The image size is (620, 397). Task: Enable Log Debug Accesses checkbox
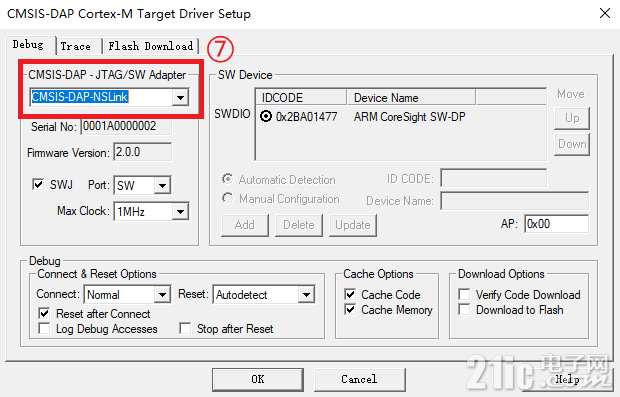(x=44, y=329)
